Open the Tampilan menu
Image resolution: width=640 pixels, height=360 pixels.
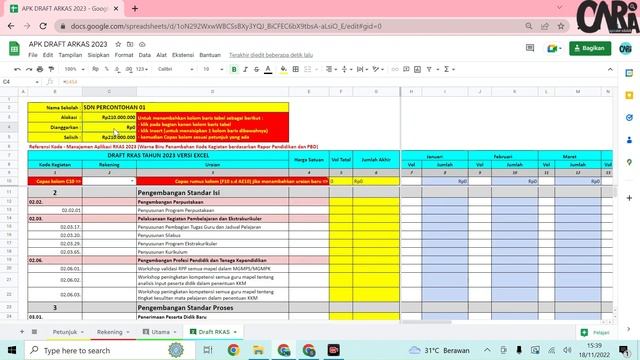[70, 55]
